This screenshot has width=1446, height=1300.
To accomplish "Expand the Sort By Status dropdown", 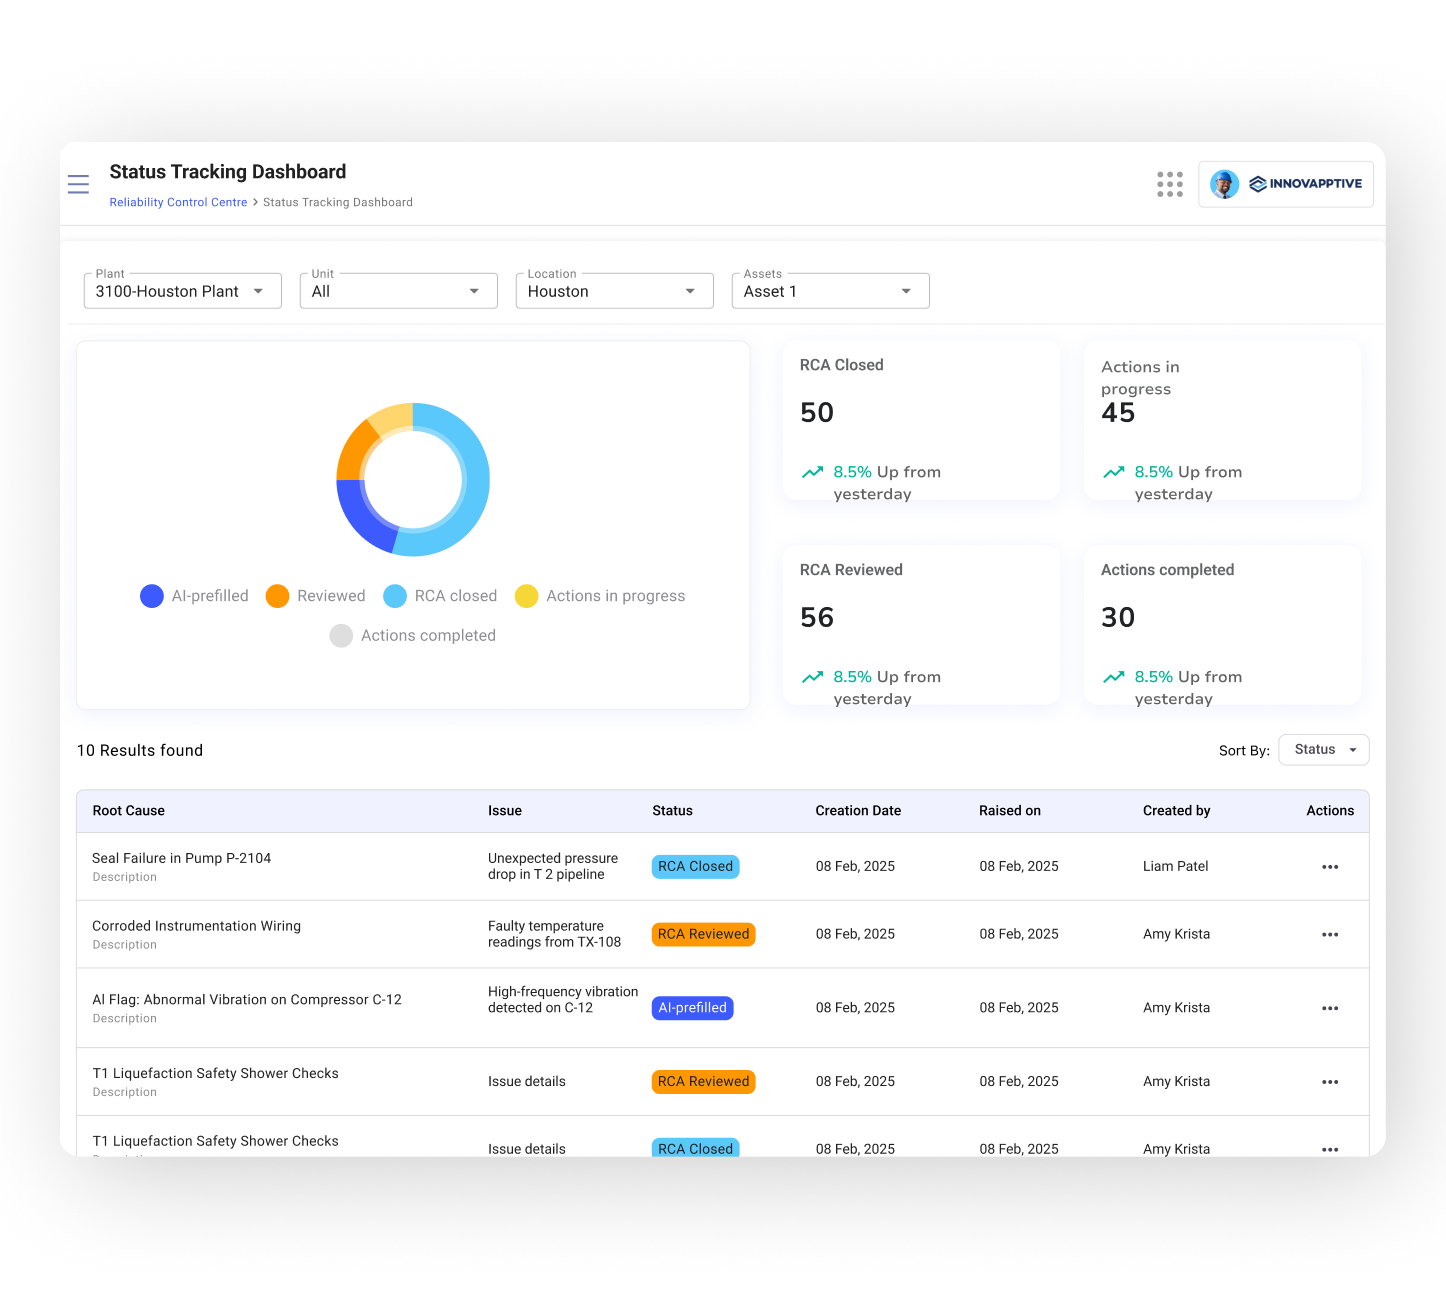I will coord(1323,750).
